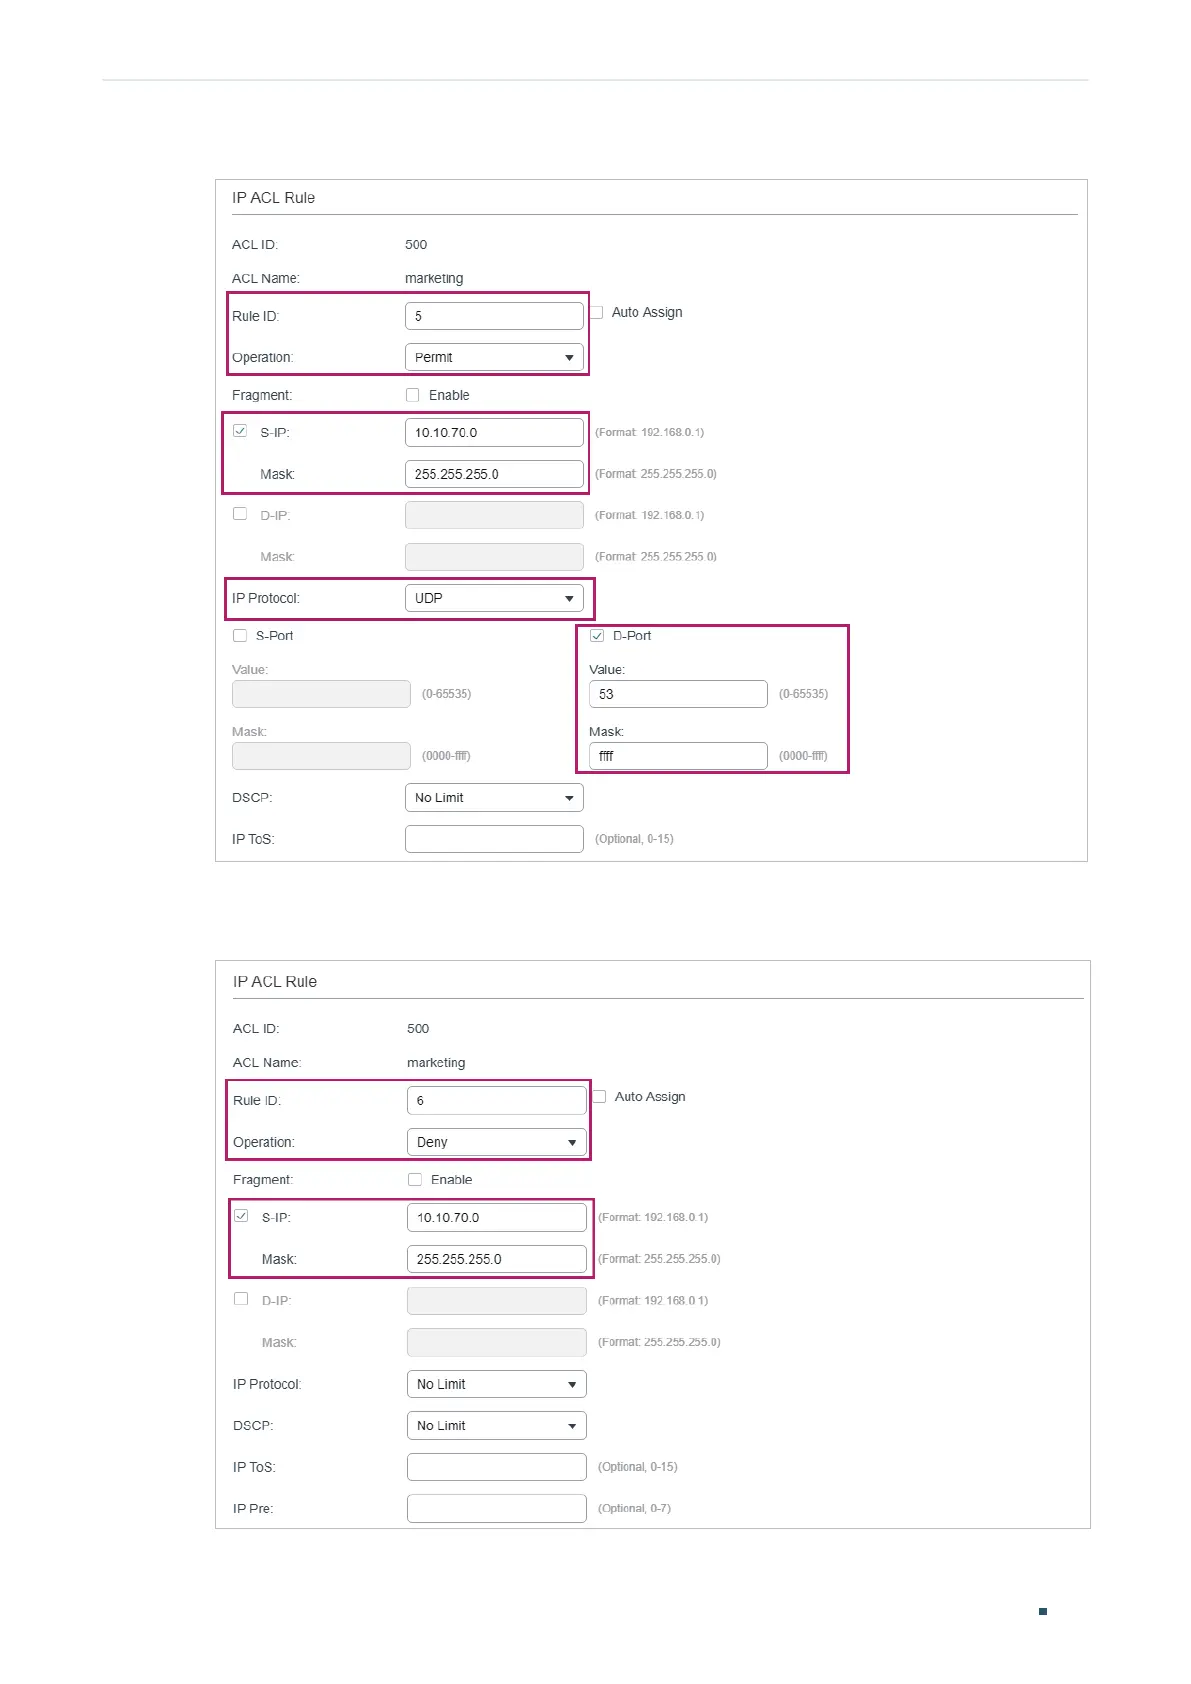This screenshot has width=1191, height=1684.
Task: Click the D-Port Mask field containing ffff
Action: pos(678,756)
